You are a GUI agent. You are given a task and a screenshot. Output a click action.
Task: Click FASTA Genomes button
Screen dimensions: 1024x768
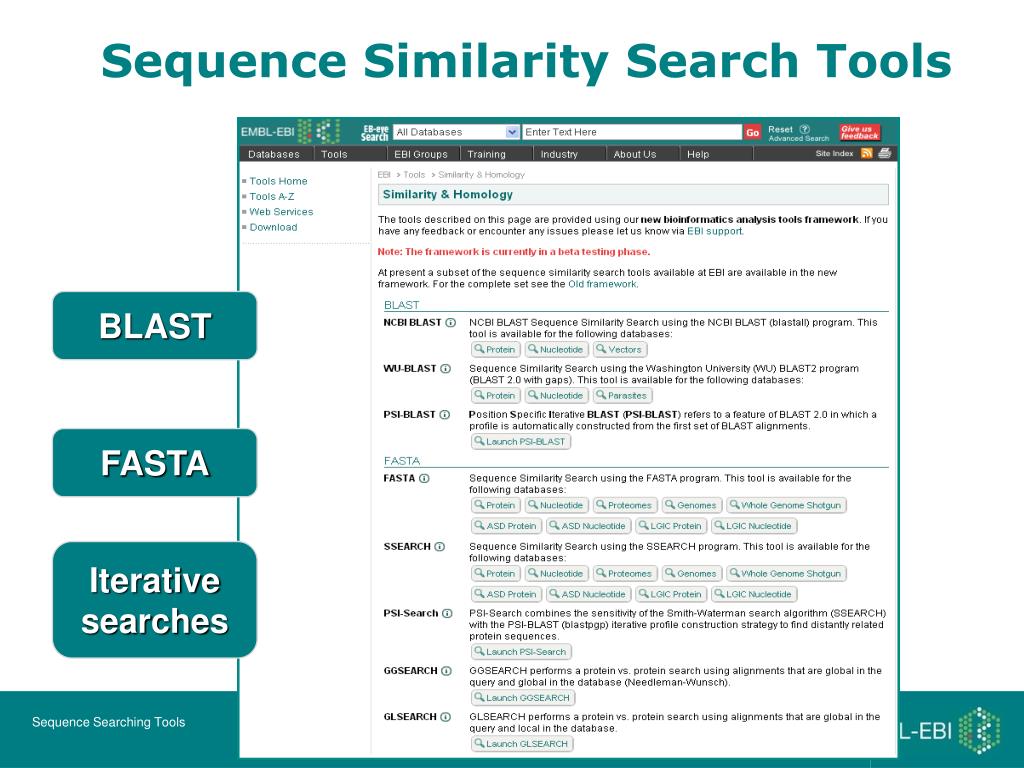click(x=692, y=505)
